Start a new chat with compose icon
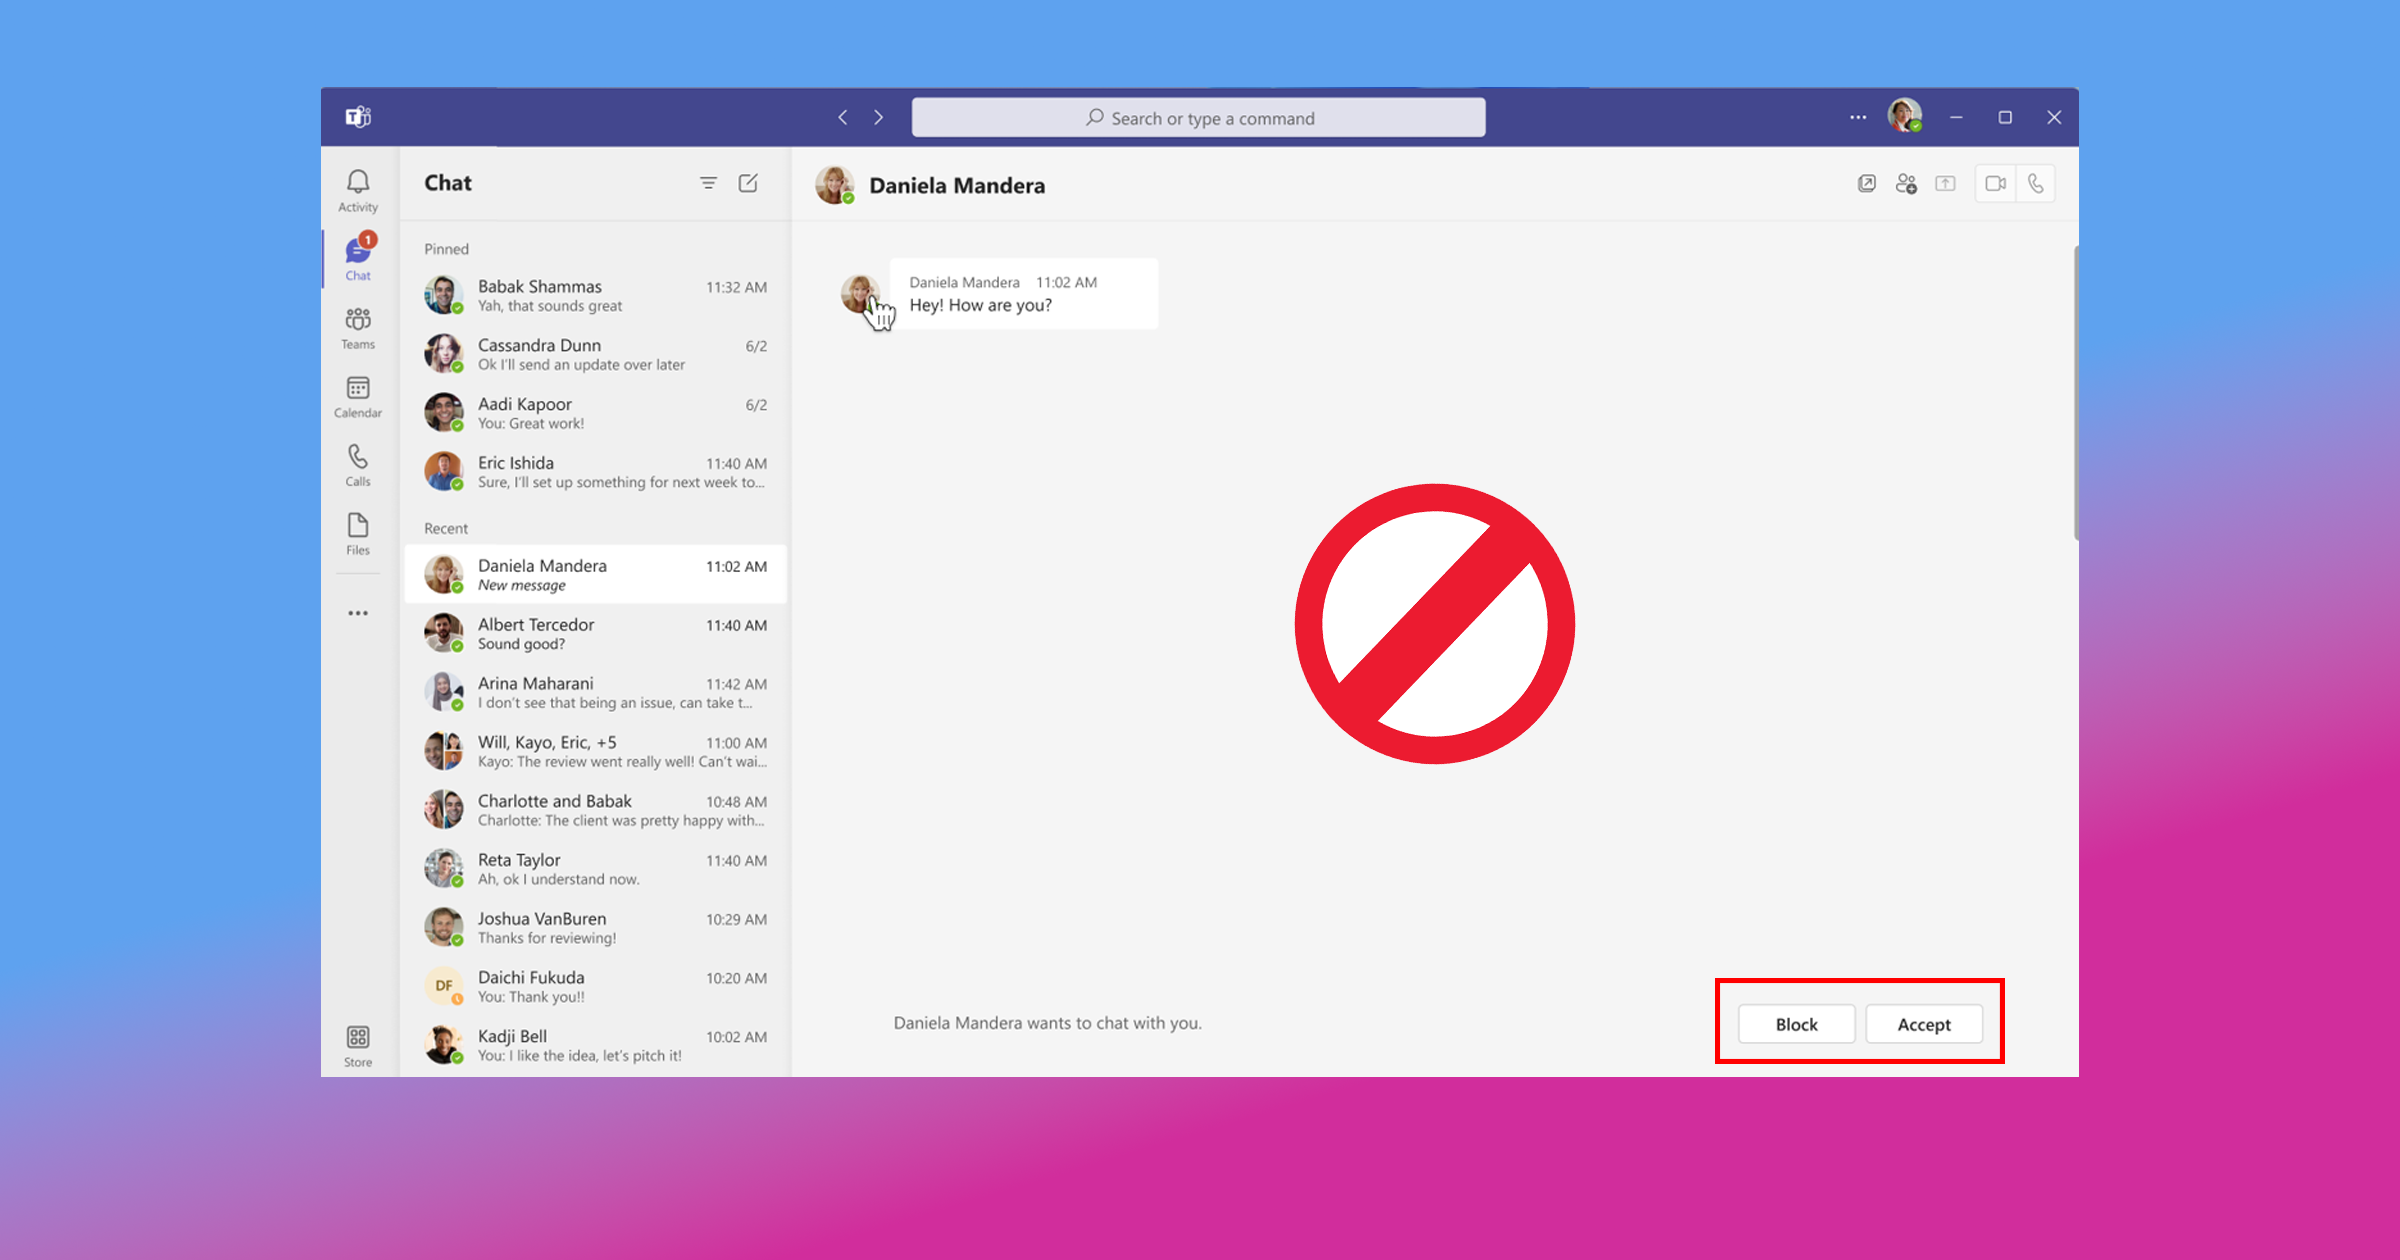 (x=748, y=183)
